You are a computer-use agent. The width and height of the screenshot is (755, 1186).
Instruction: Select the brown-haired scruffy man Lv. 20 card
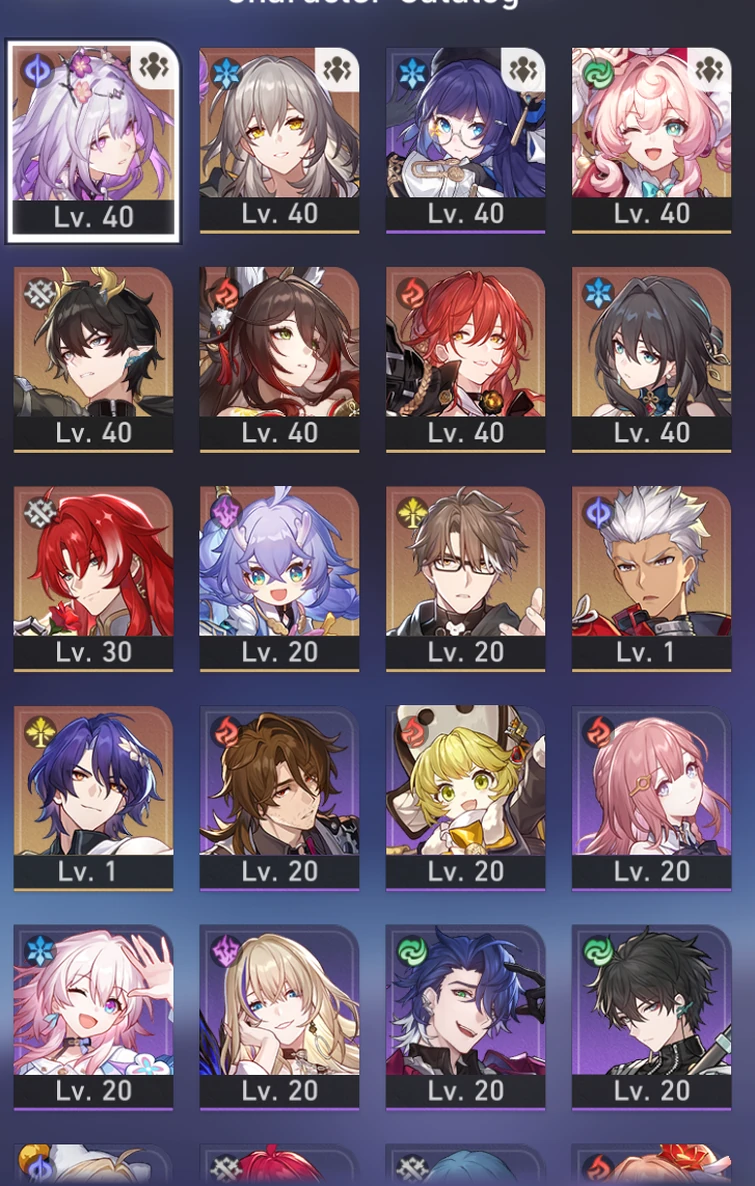(x=279, y=799)
